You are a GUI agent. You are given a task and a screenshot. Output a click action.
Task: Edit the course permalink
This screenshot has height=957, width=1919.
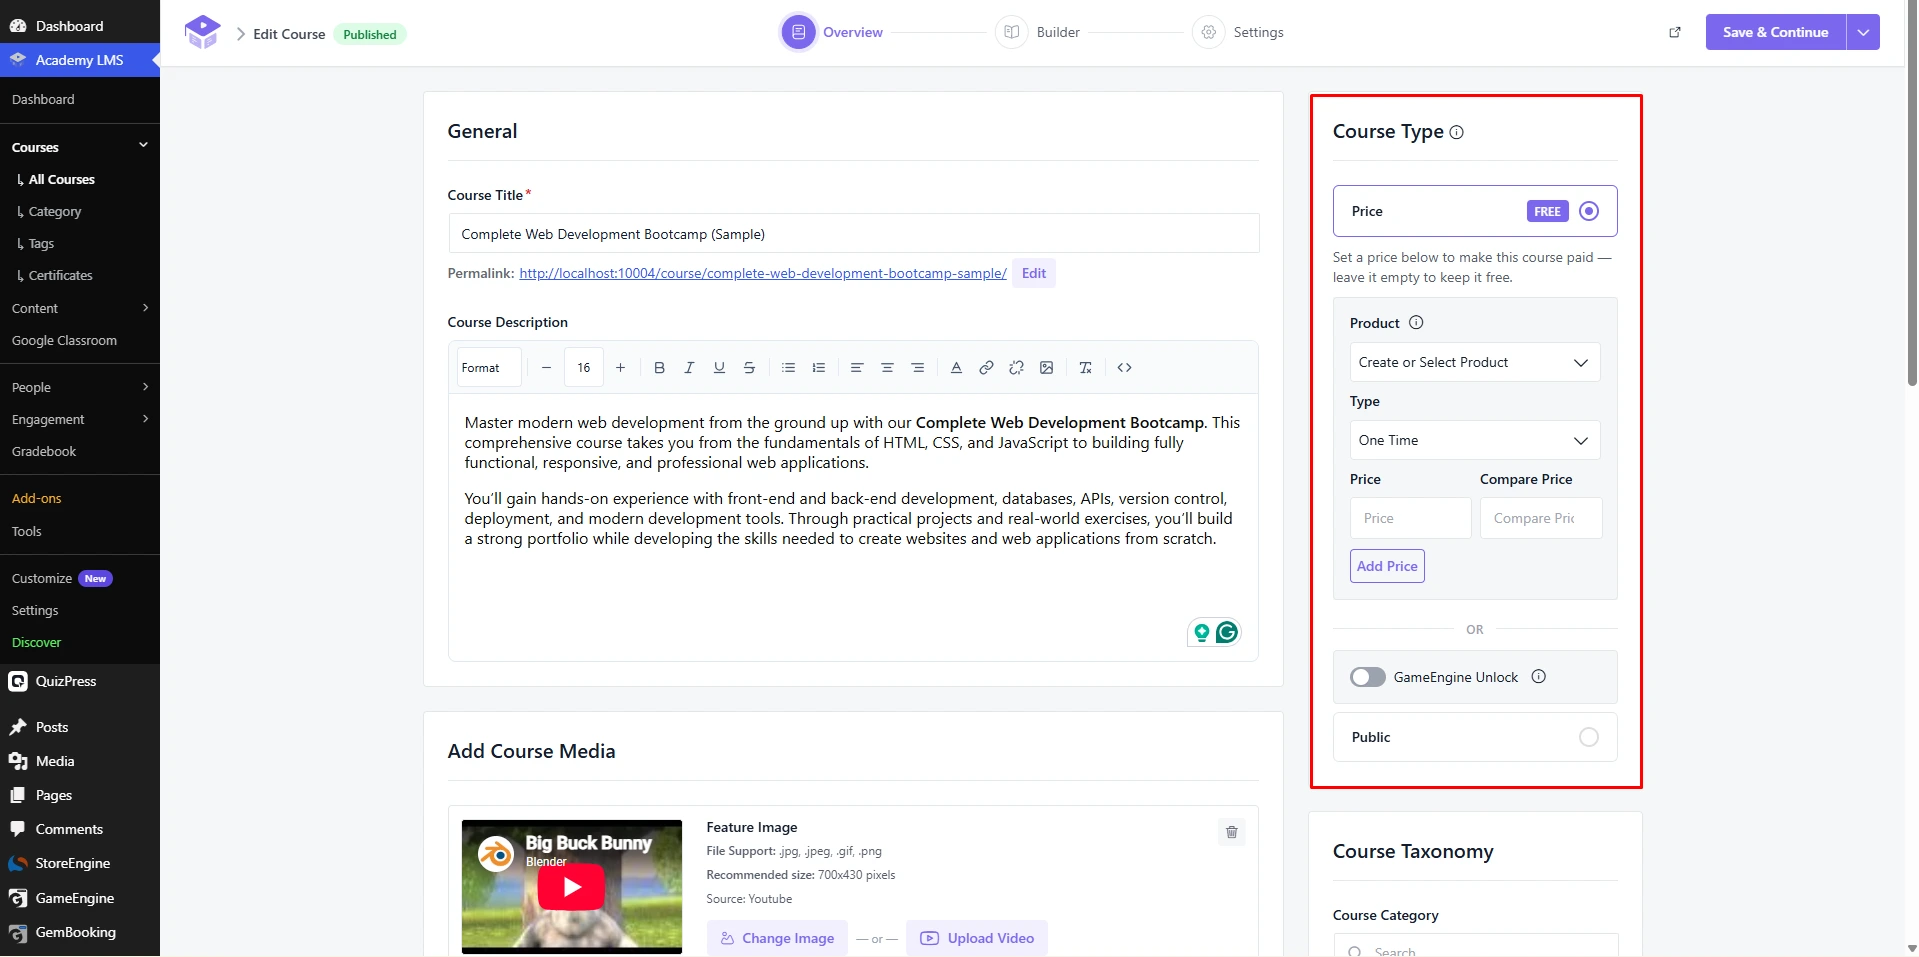(1034, 273)
